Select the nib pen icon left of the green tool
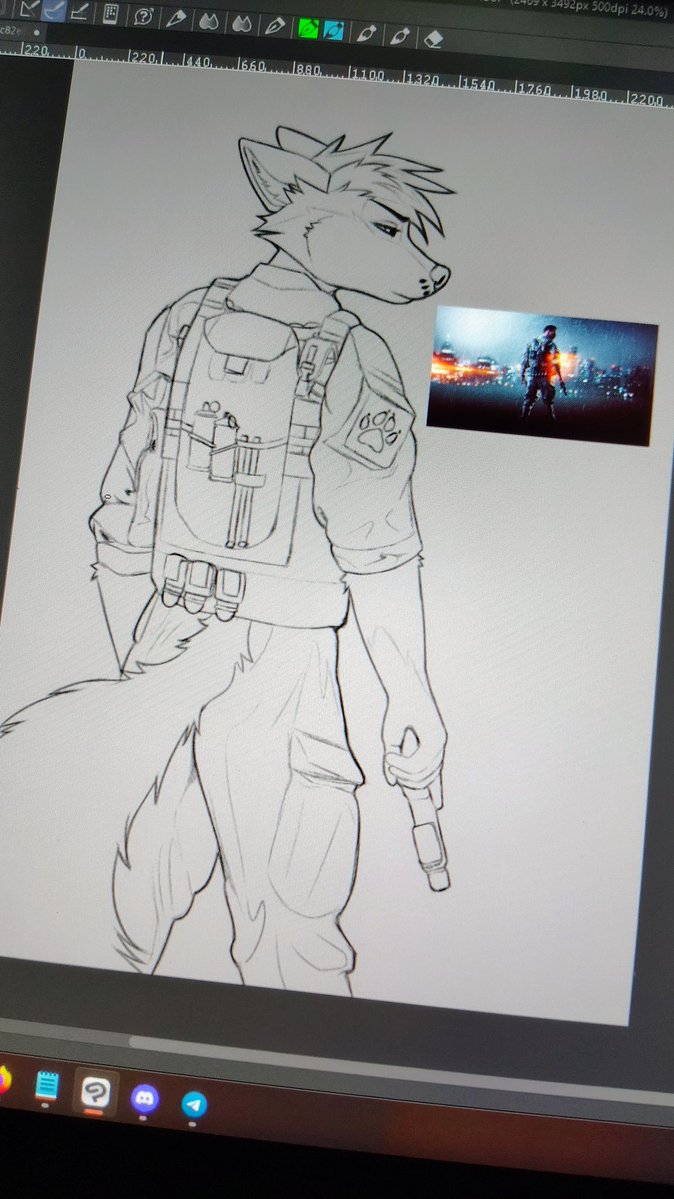Screen dimensions: 674x1199 click(x=274, y=26)
